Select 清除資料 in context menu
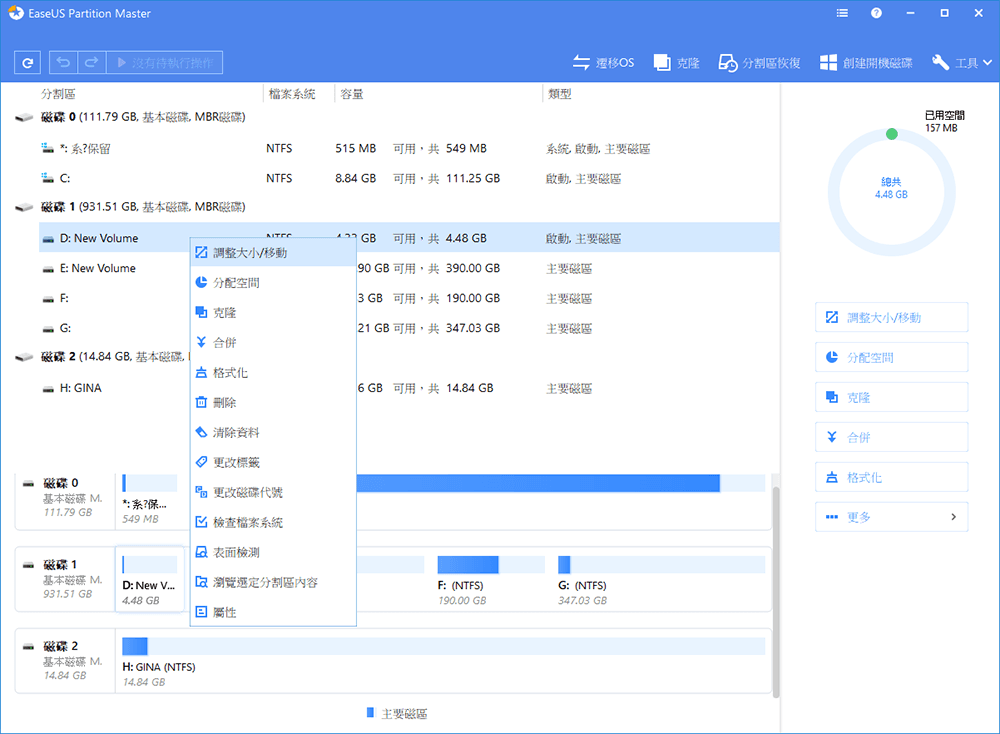The image size is (1000, 734). click(273, 432)
